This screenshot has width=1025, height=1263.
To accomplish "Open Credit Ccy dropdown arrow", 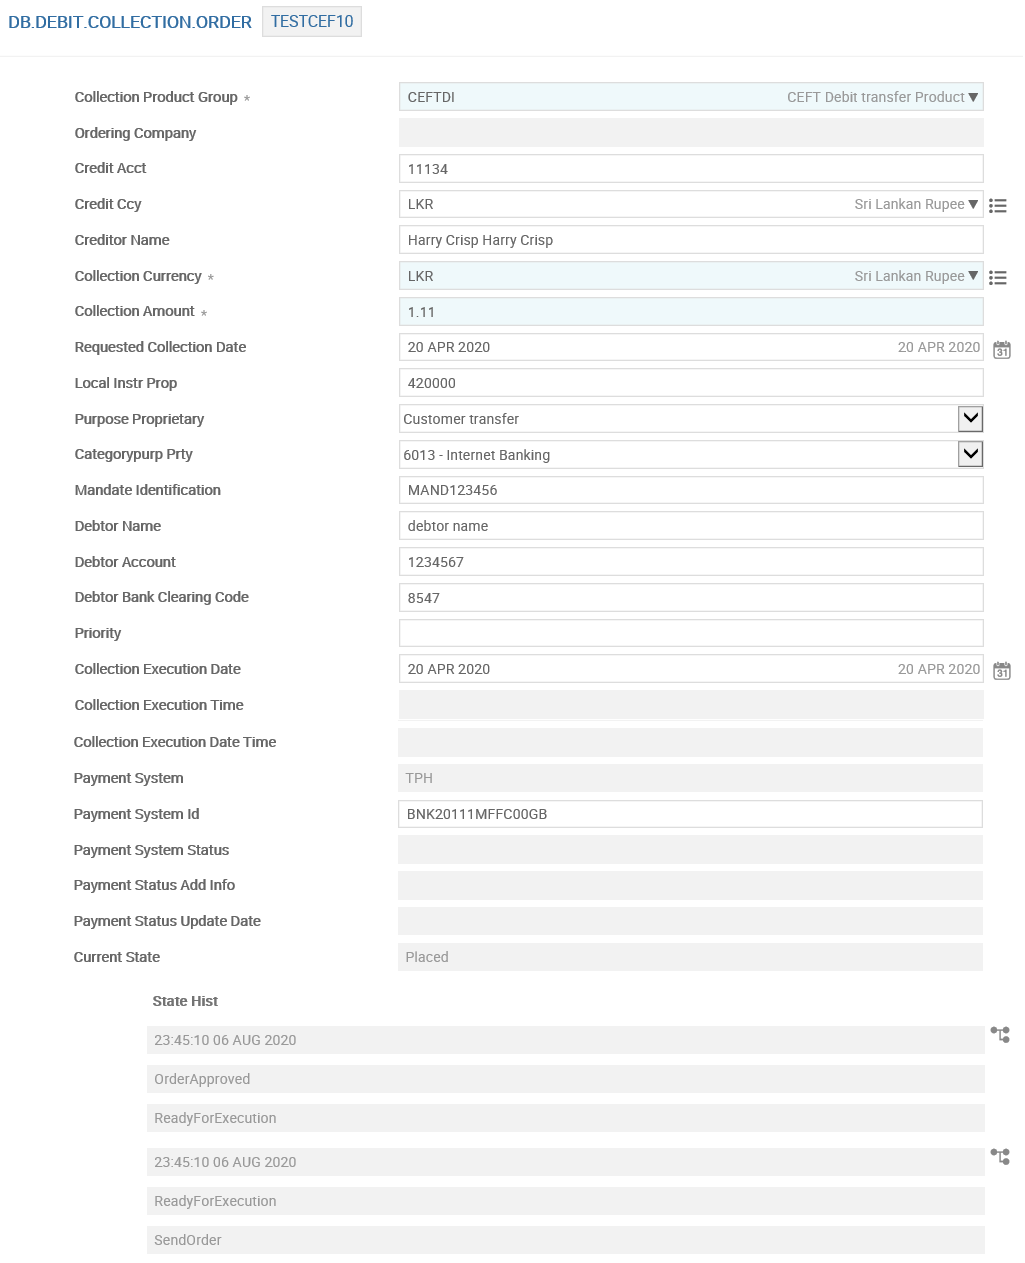I will point(973,204).
